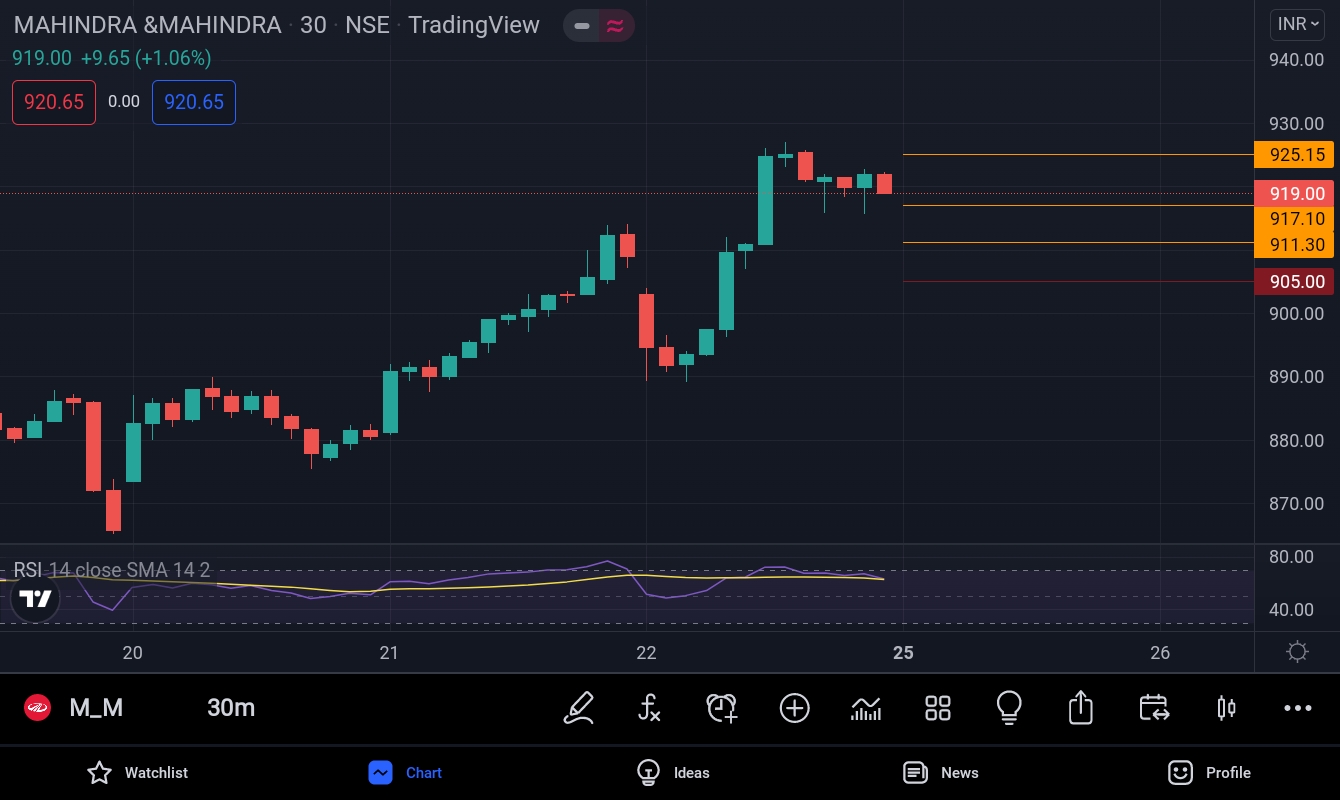Switch to the News tab
The height and width of the screenshot is (800, 1340).
coord(941,772)
